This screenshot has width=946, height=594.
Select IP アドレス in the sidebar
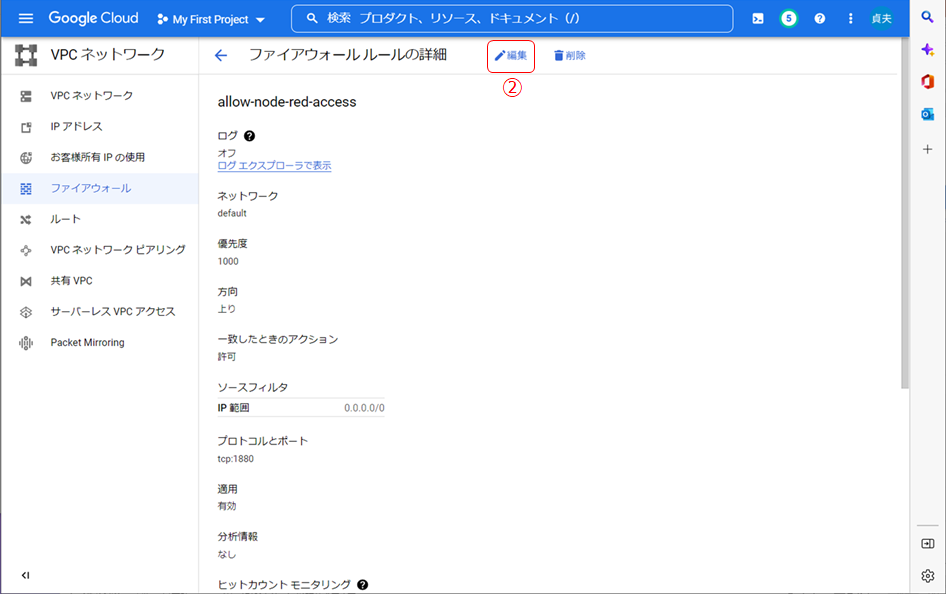[76, 127]
